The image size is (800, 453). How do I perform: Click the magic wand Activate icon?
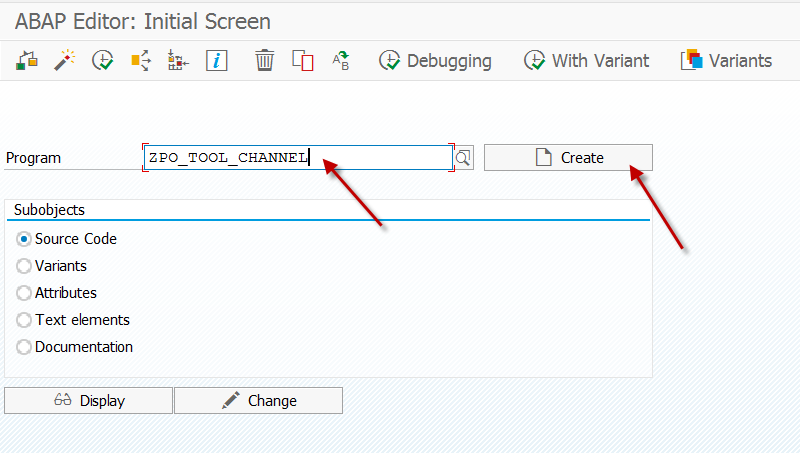65,61
